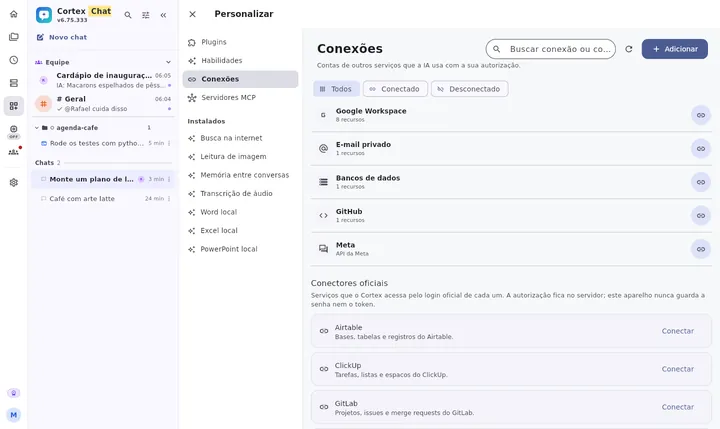This screenshot has width=720, height=429.
Task: Connect the ClickUp connector
Action: click(677, 369)
